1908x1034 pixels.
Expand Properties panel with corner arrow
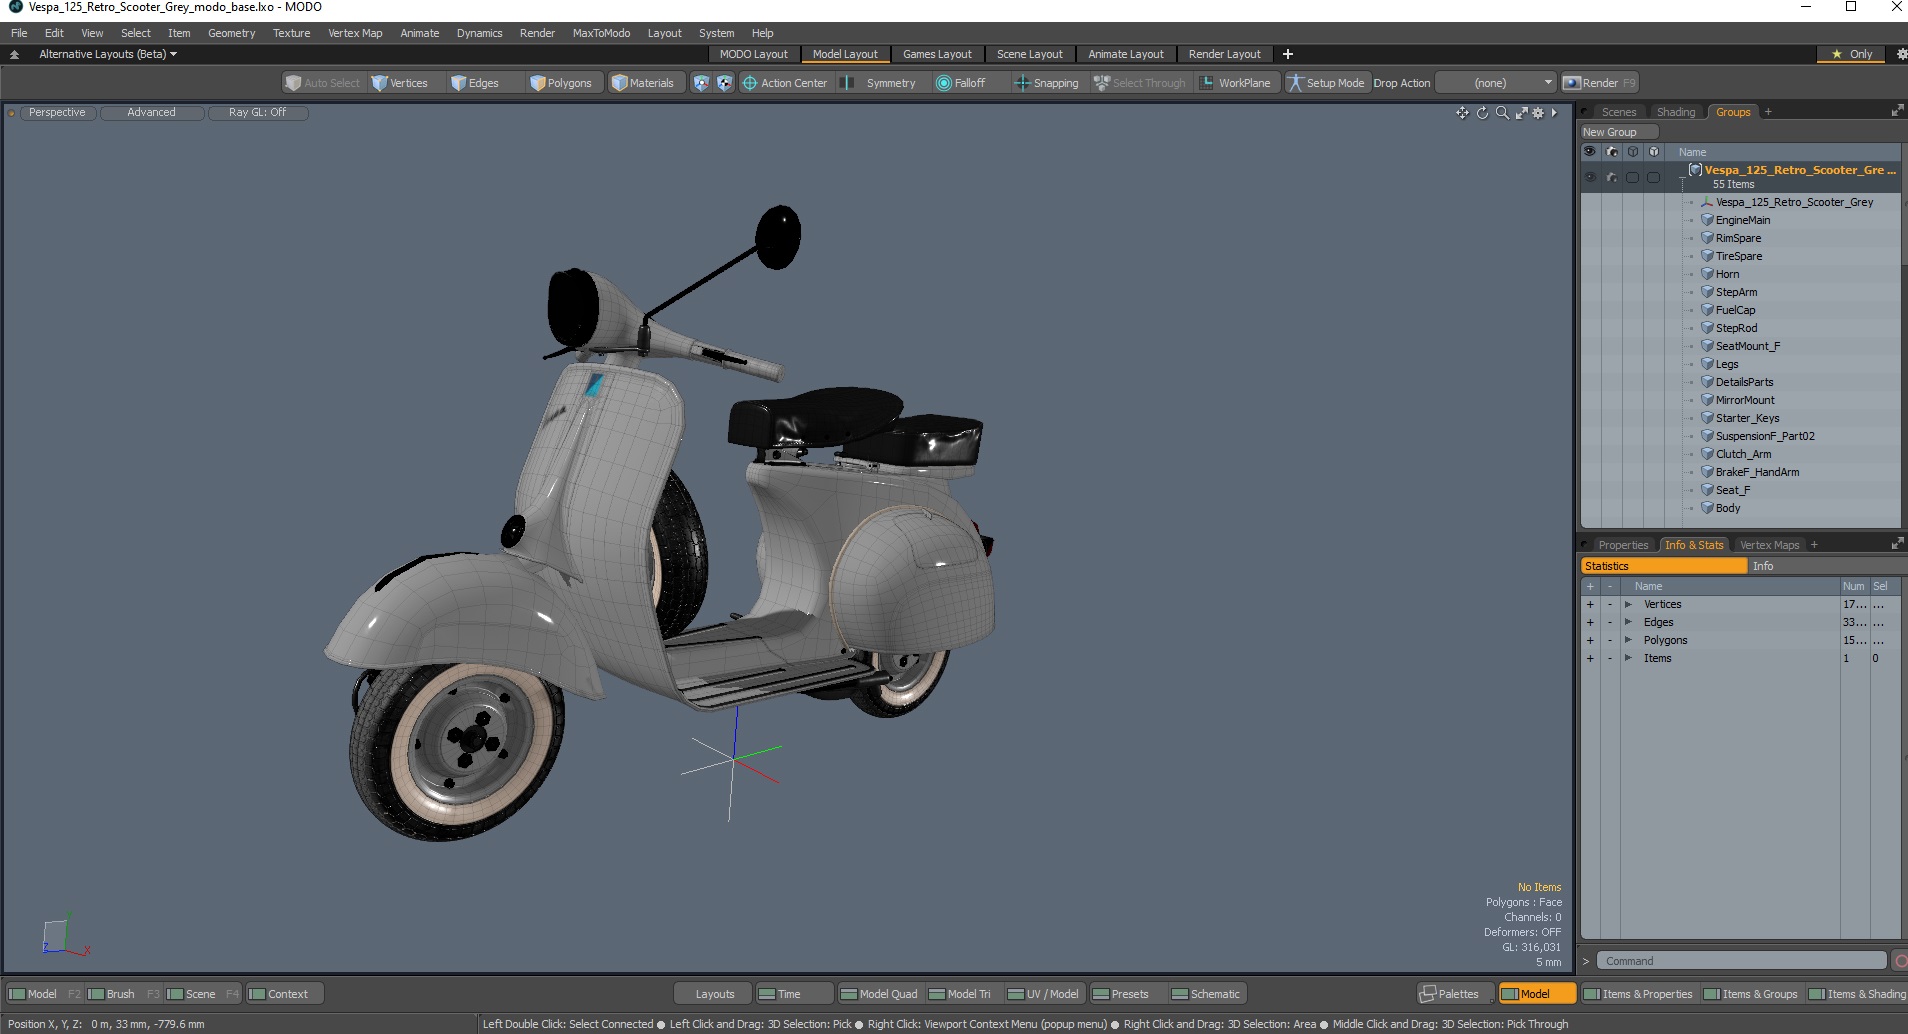coord(1897,544)
